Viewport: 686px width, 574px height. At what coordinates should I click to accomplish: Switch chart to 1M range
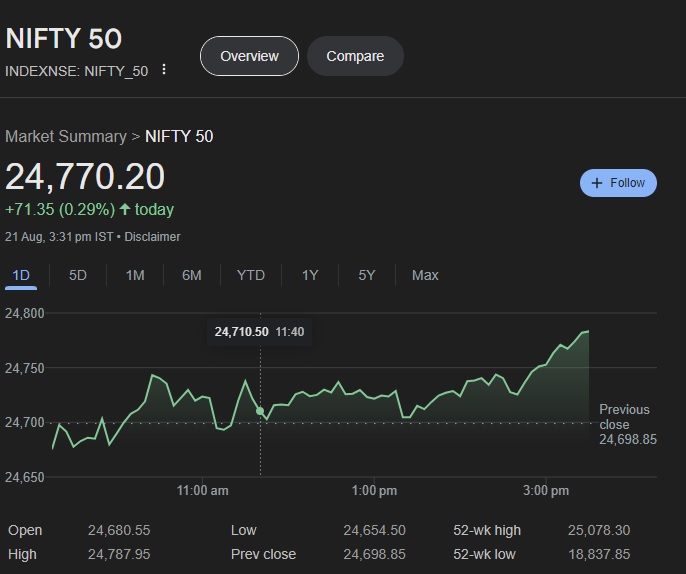pos(135,275)
